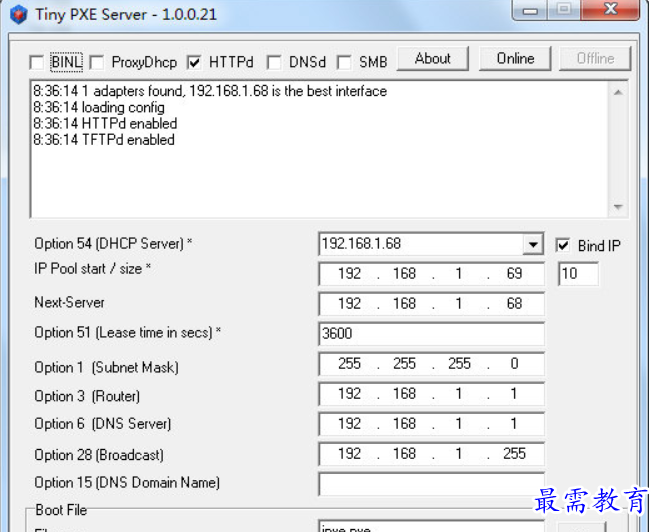
Task: Click the Tiny PXE Server app icon
Action: (18, 15)
